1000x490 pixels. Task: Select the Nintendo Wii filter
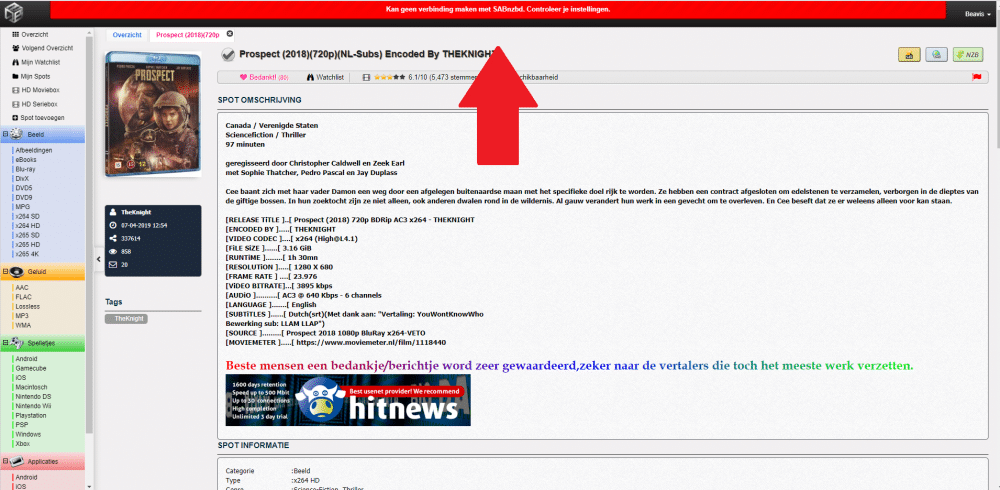[x=31, y=406]
